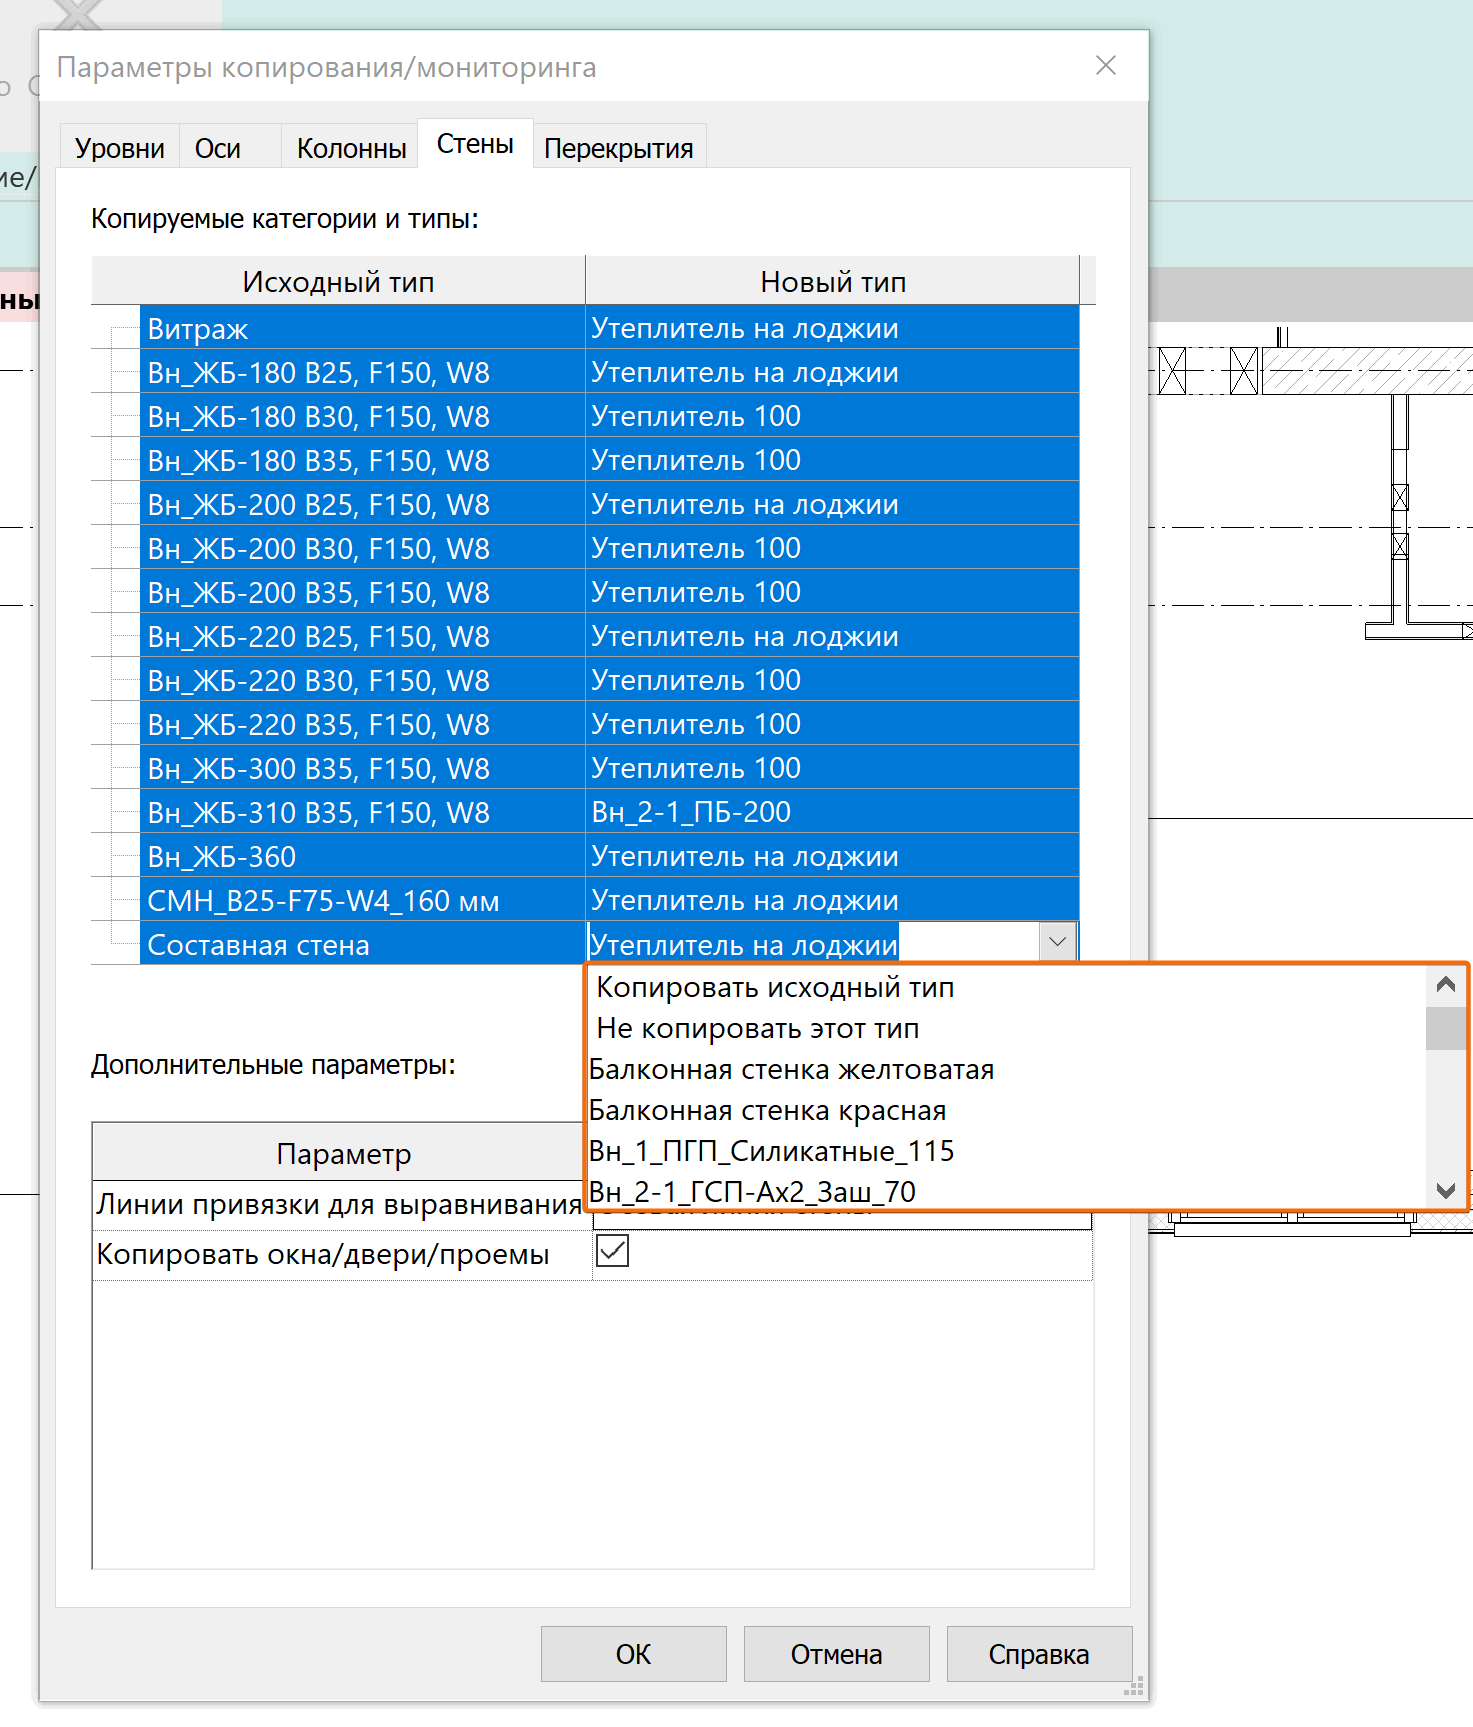Open the Перекрытия tab
The width and height of the screenshot is (1473, 1727).
point(619,148)
